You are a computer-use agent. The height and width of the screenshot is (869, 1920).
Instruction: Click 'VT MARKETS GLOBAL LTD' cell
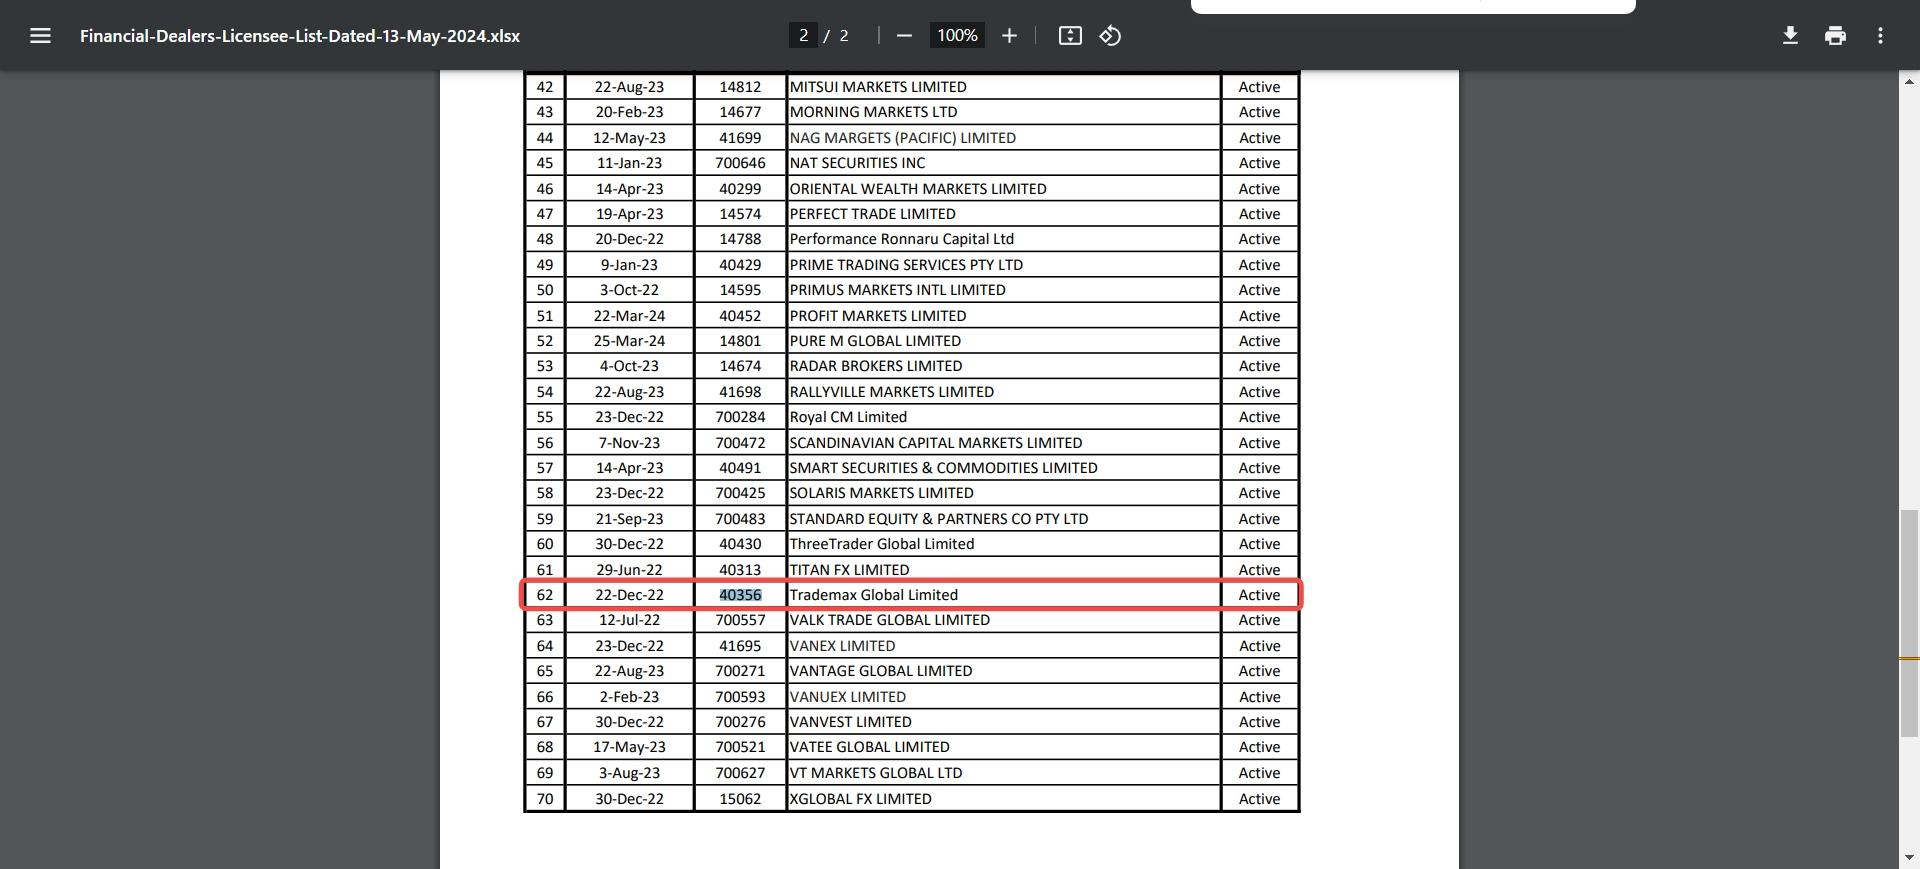pos(1003,773)
